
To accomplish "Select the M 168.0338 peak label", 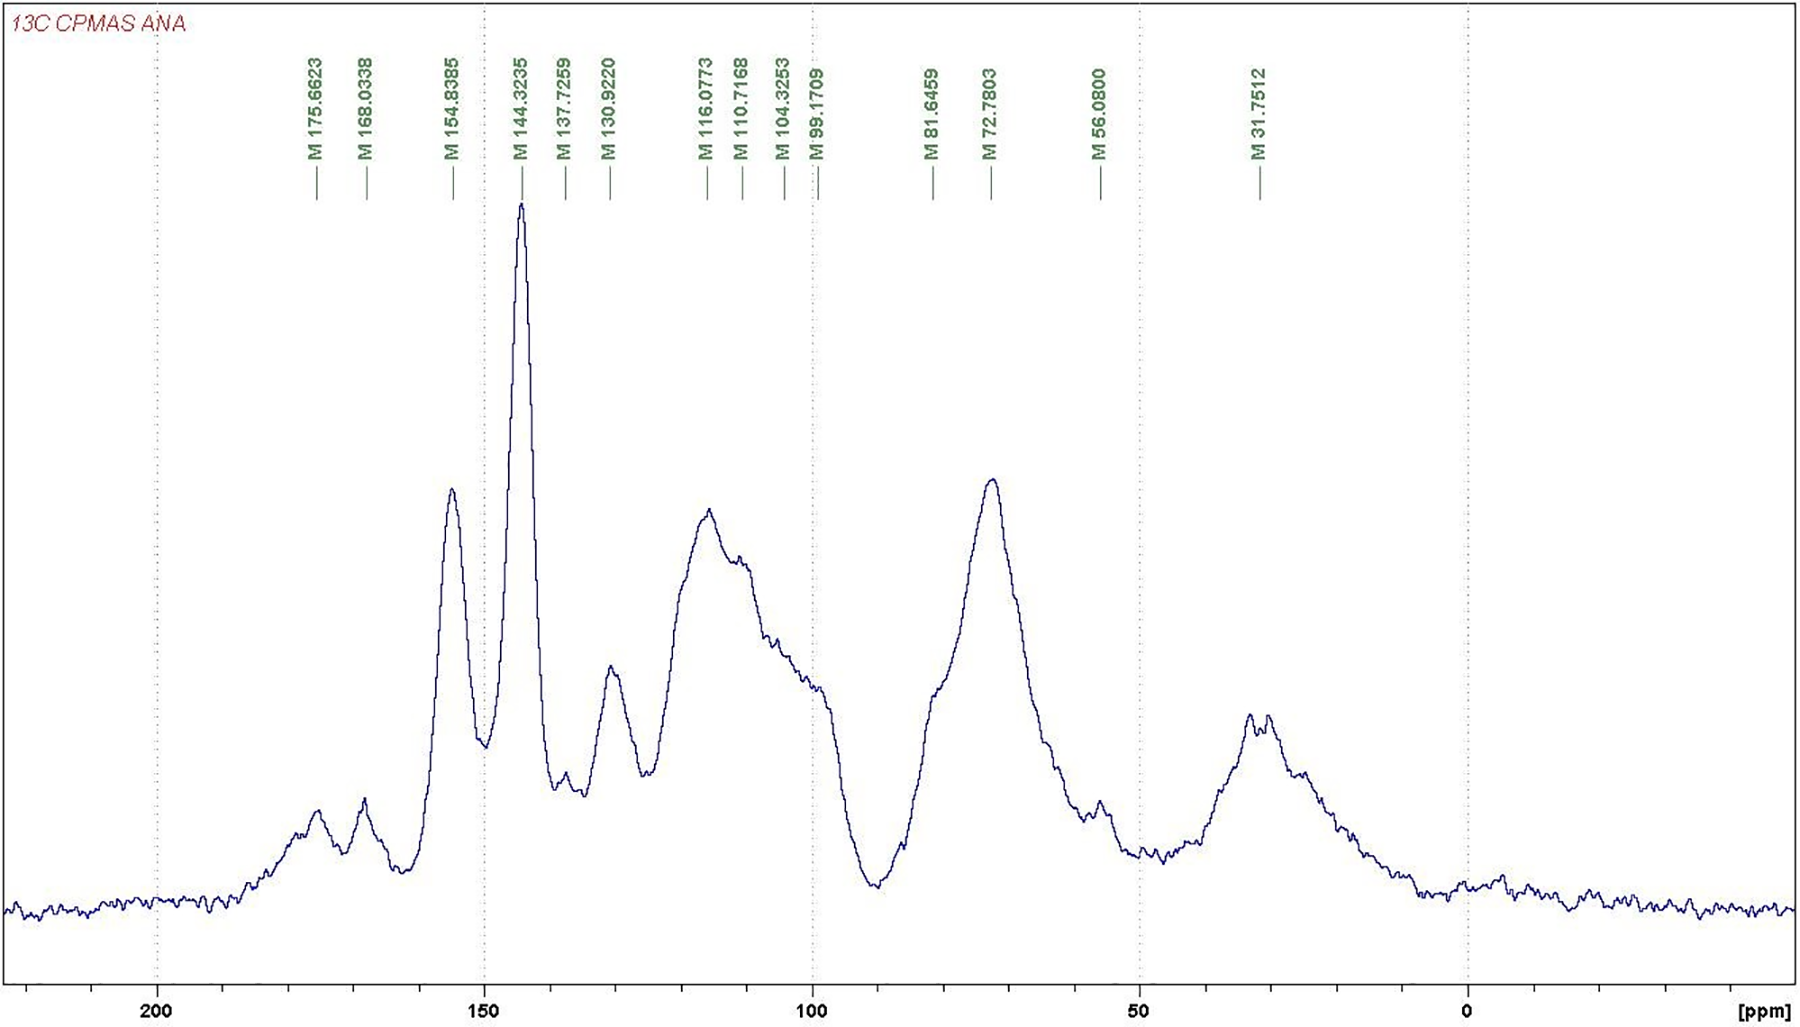I will pos(365,109).
